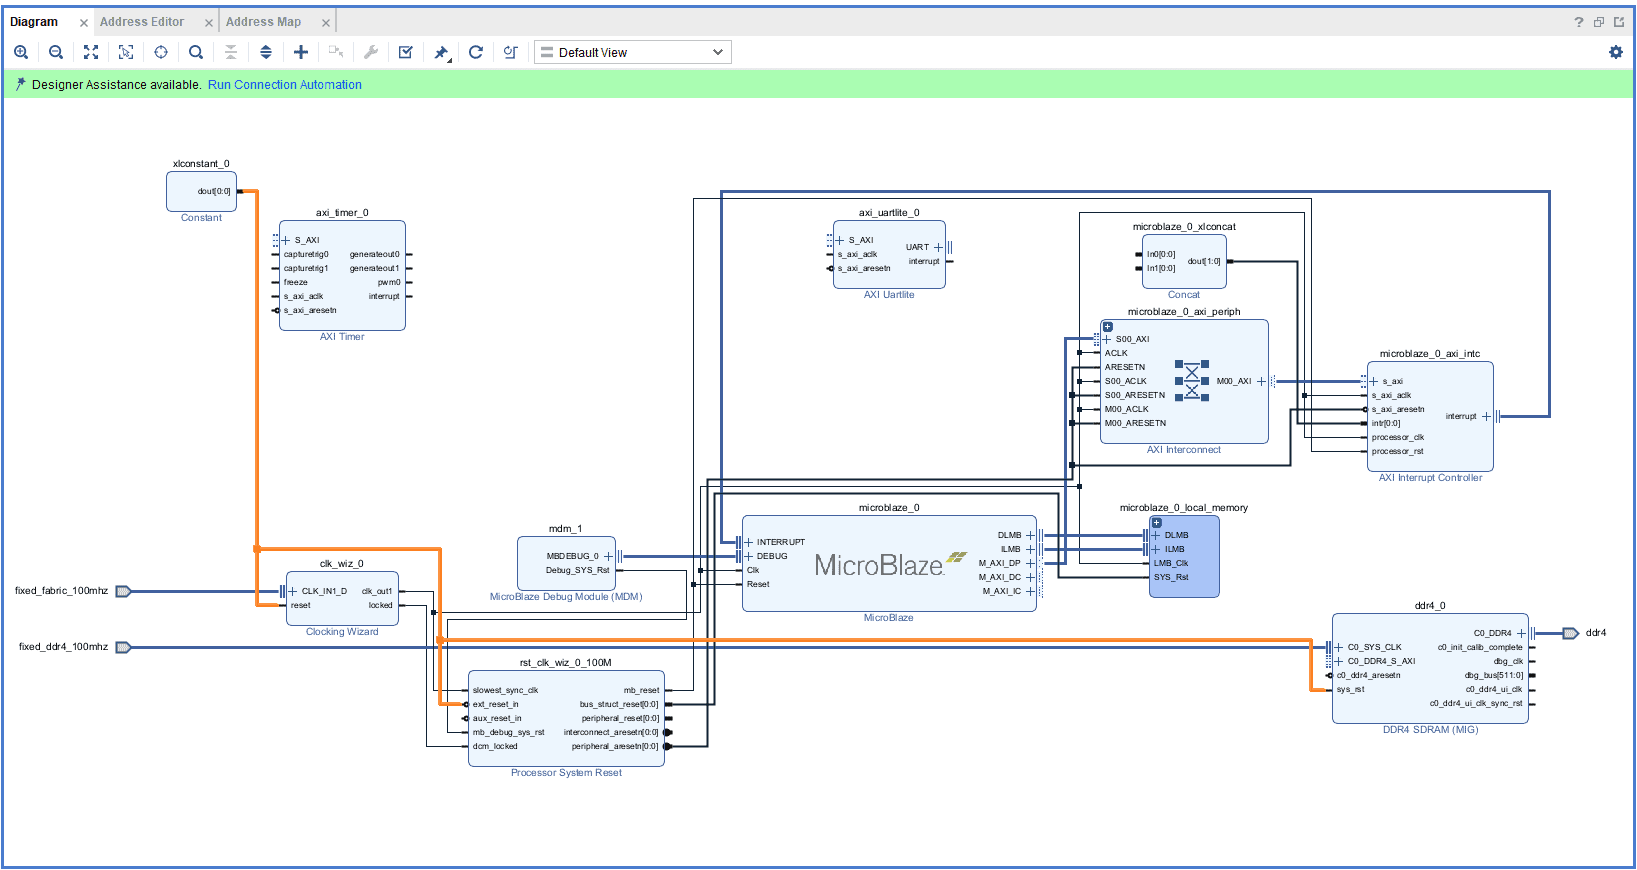
Task: Open the search magnifier tool
Action: pos(196,52)
